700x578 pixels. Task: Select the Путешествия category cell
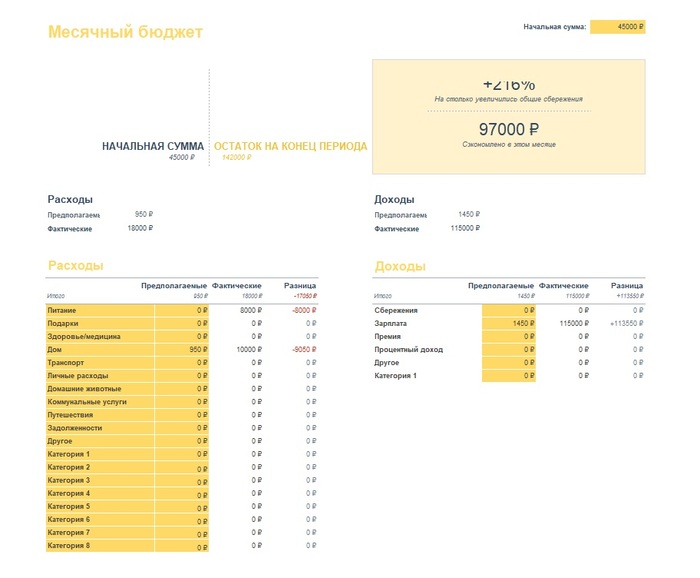tap(100, 415)
